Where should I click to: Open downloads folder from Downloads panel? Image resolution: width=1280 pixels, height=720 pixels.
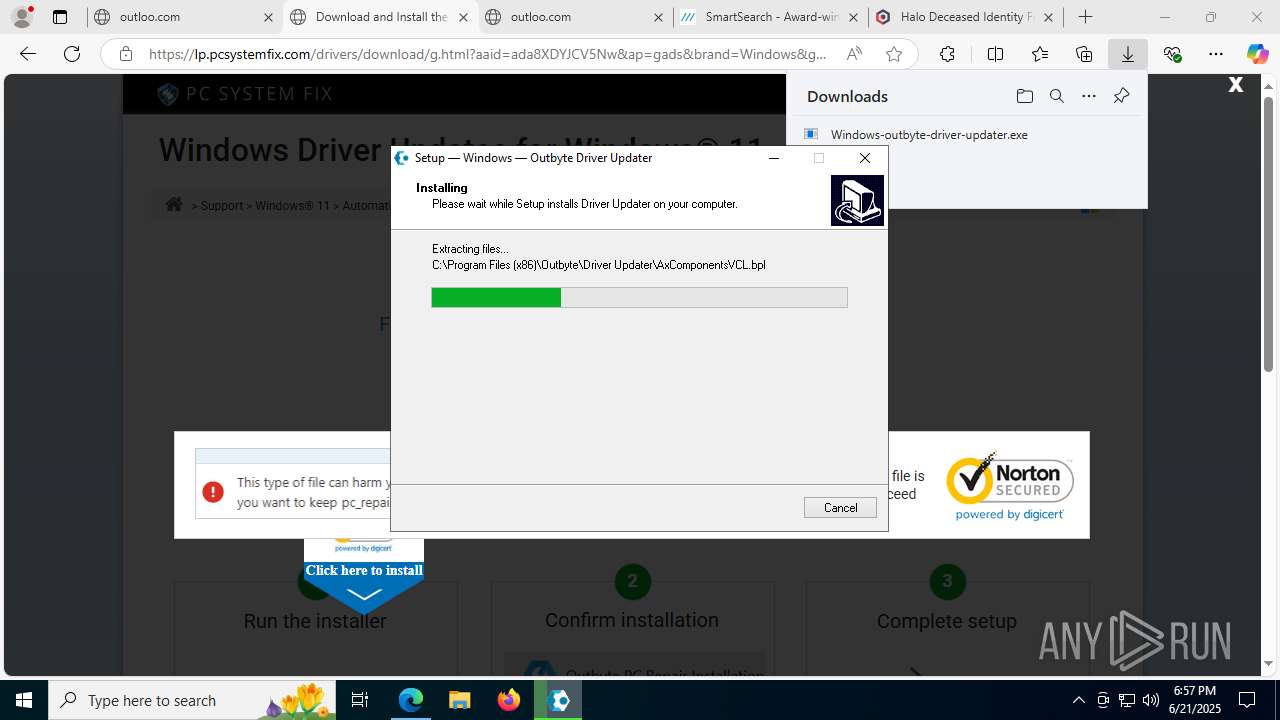pos(1024,96)
